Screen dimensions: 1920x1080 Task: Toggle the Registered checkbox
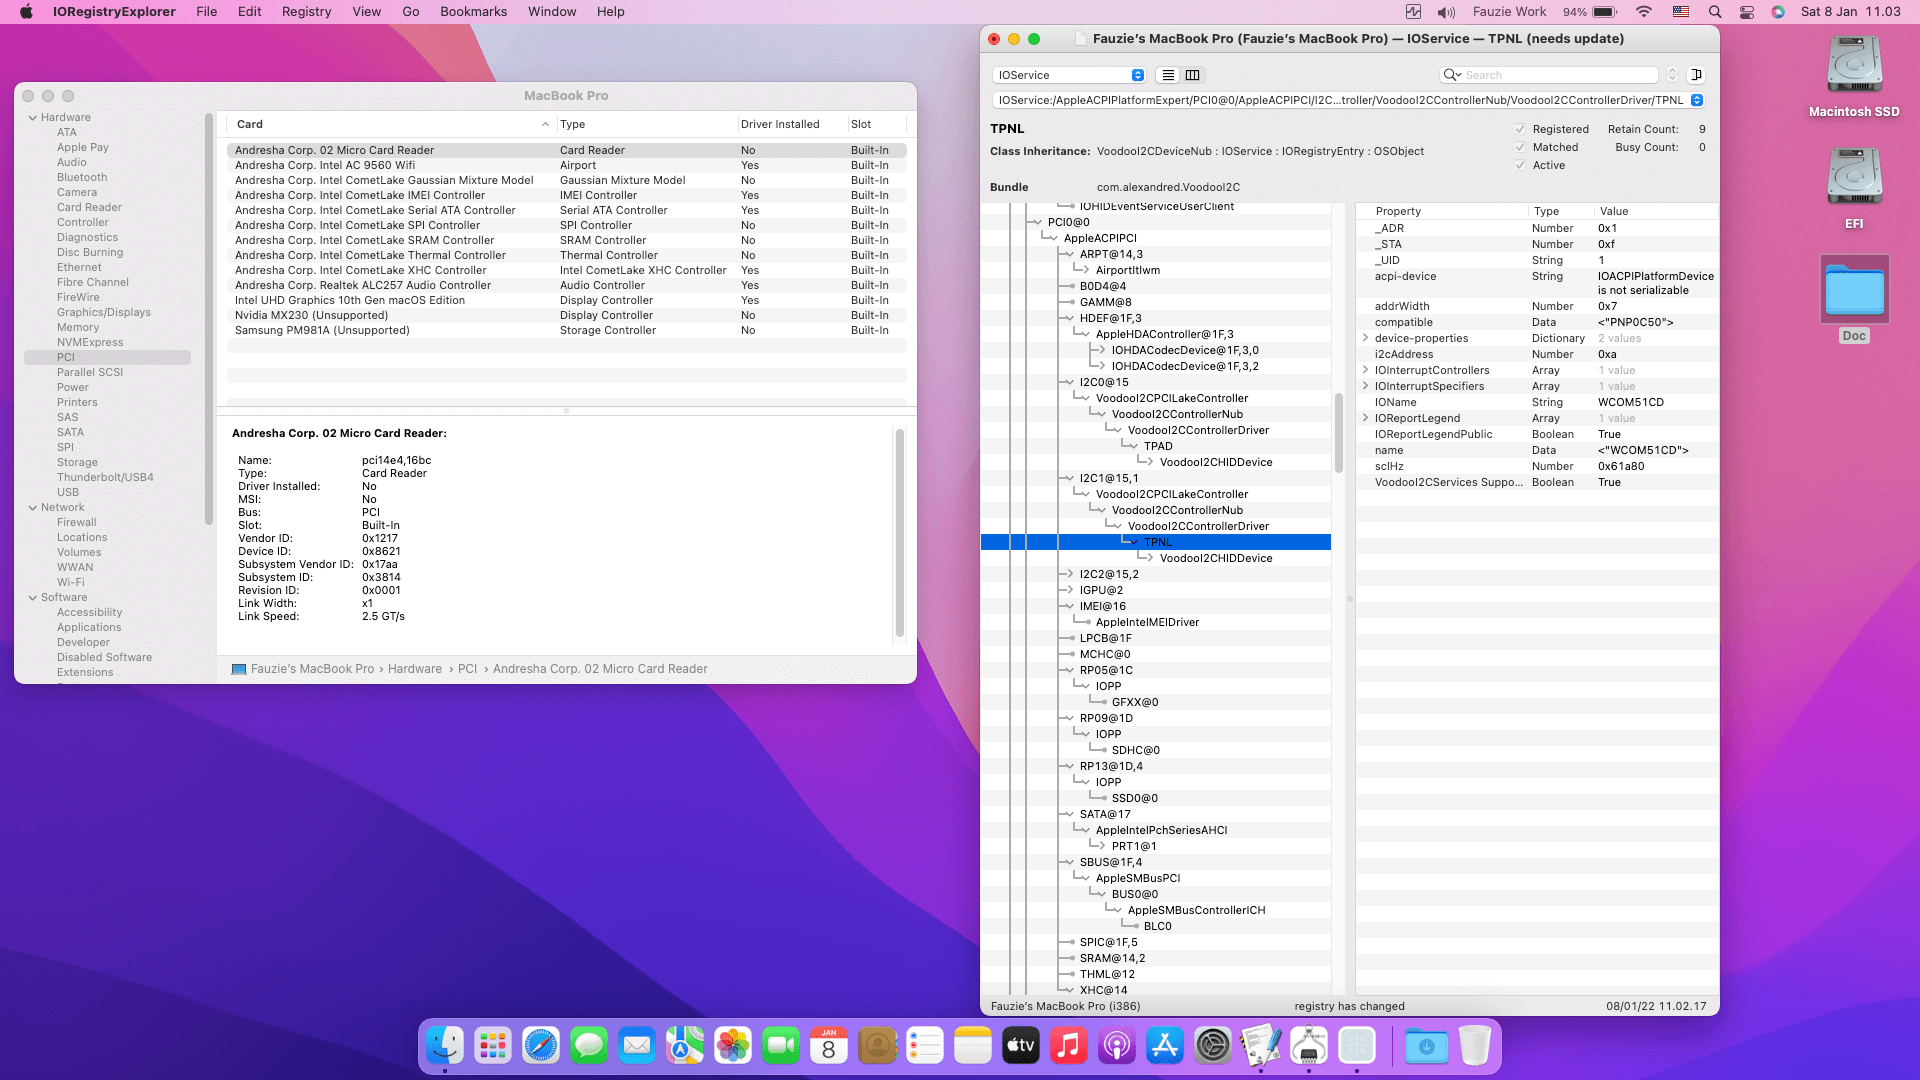[1520, 129]
